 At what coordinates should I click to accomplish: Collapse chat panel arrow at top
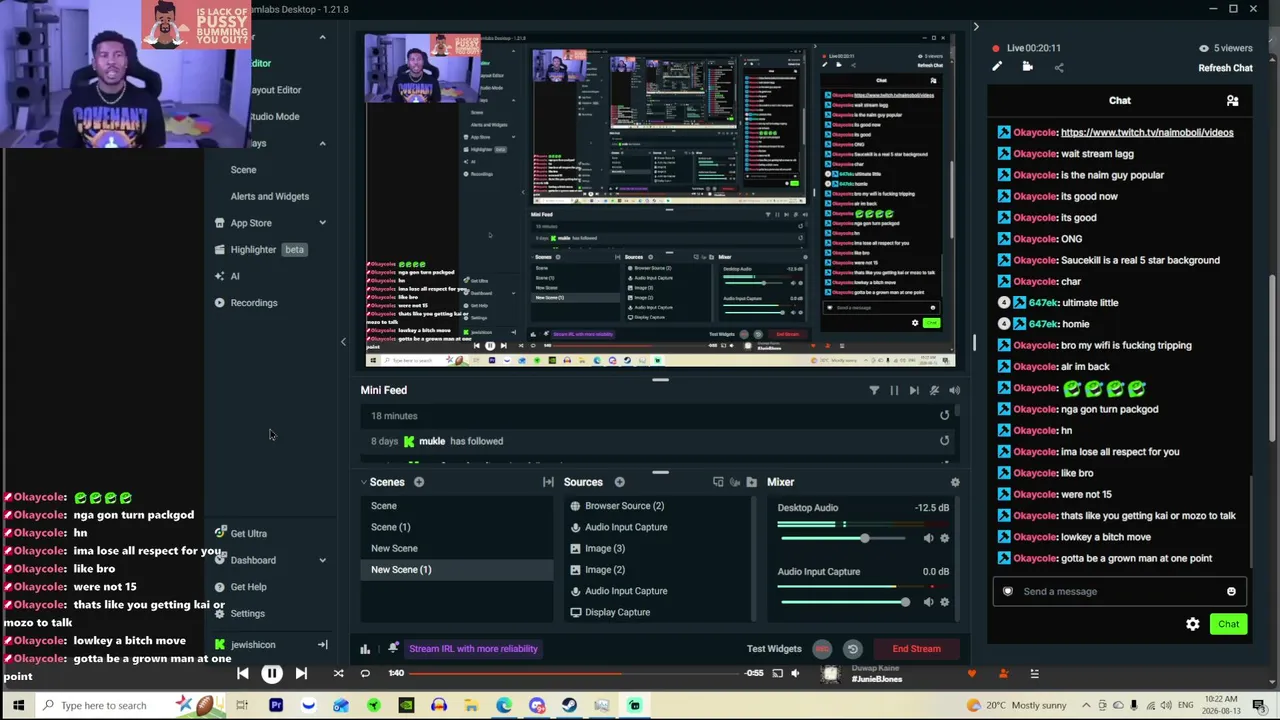(976, 27)
